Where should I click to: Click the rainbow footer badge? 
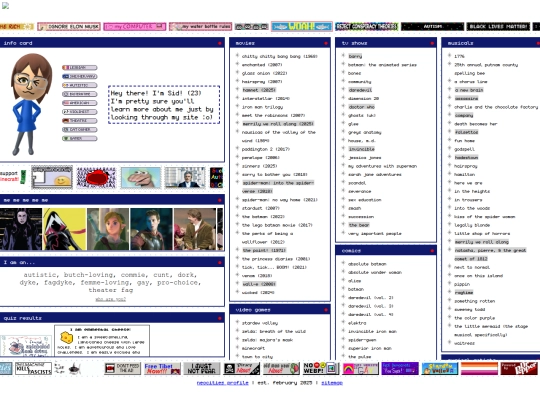pyautogui.click(x=361, y=368)
